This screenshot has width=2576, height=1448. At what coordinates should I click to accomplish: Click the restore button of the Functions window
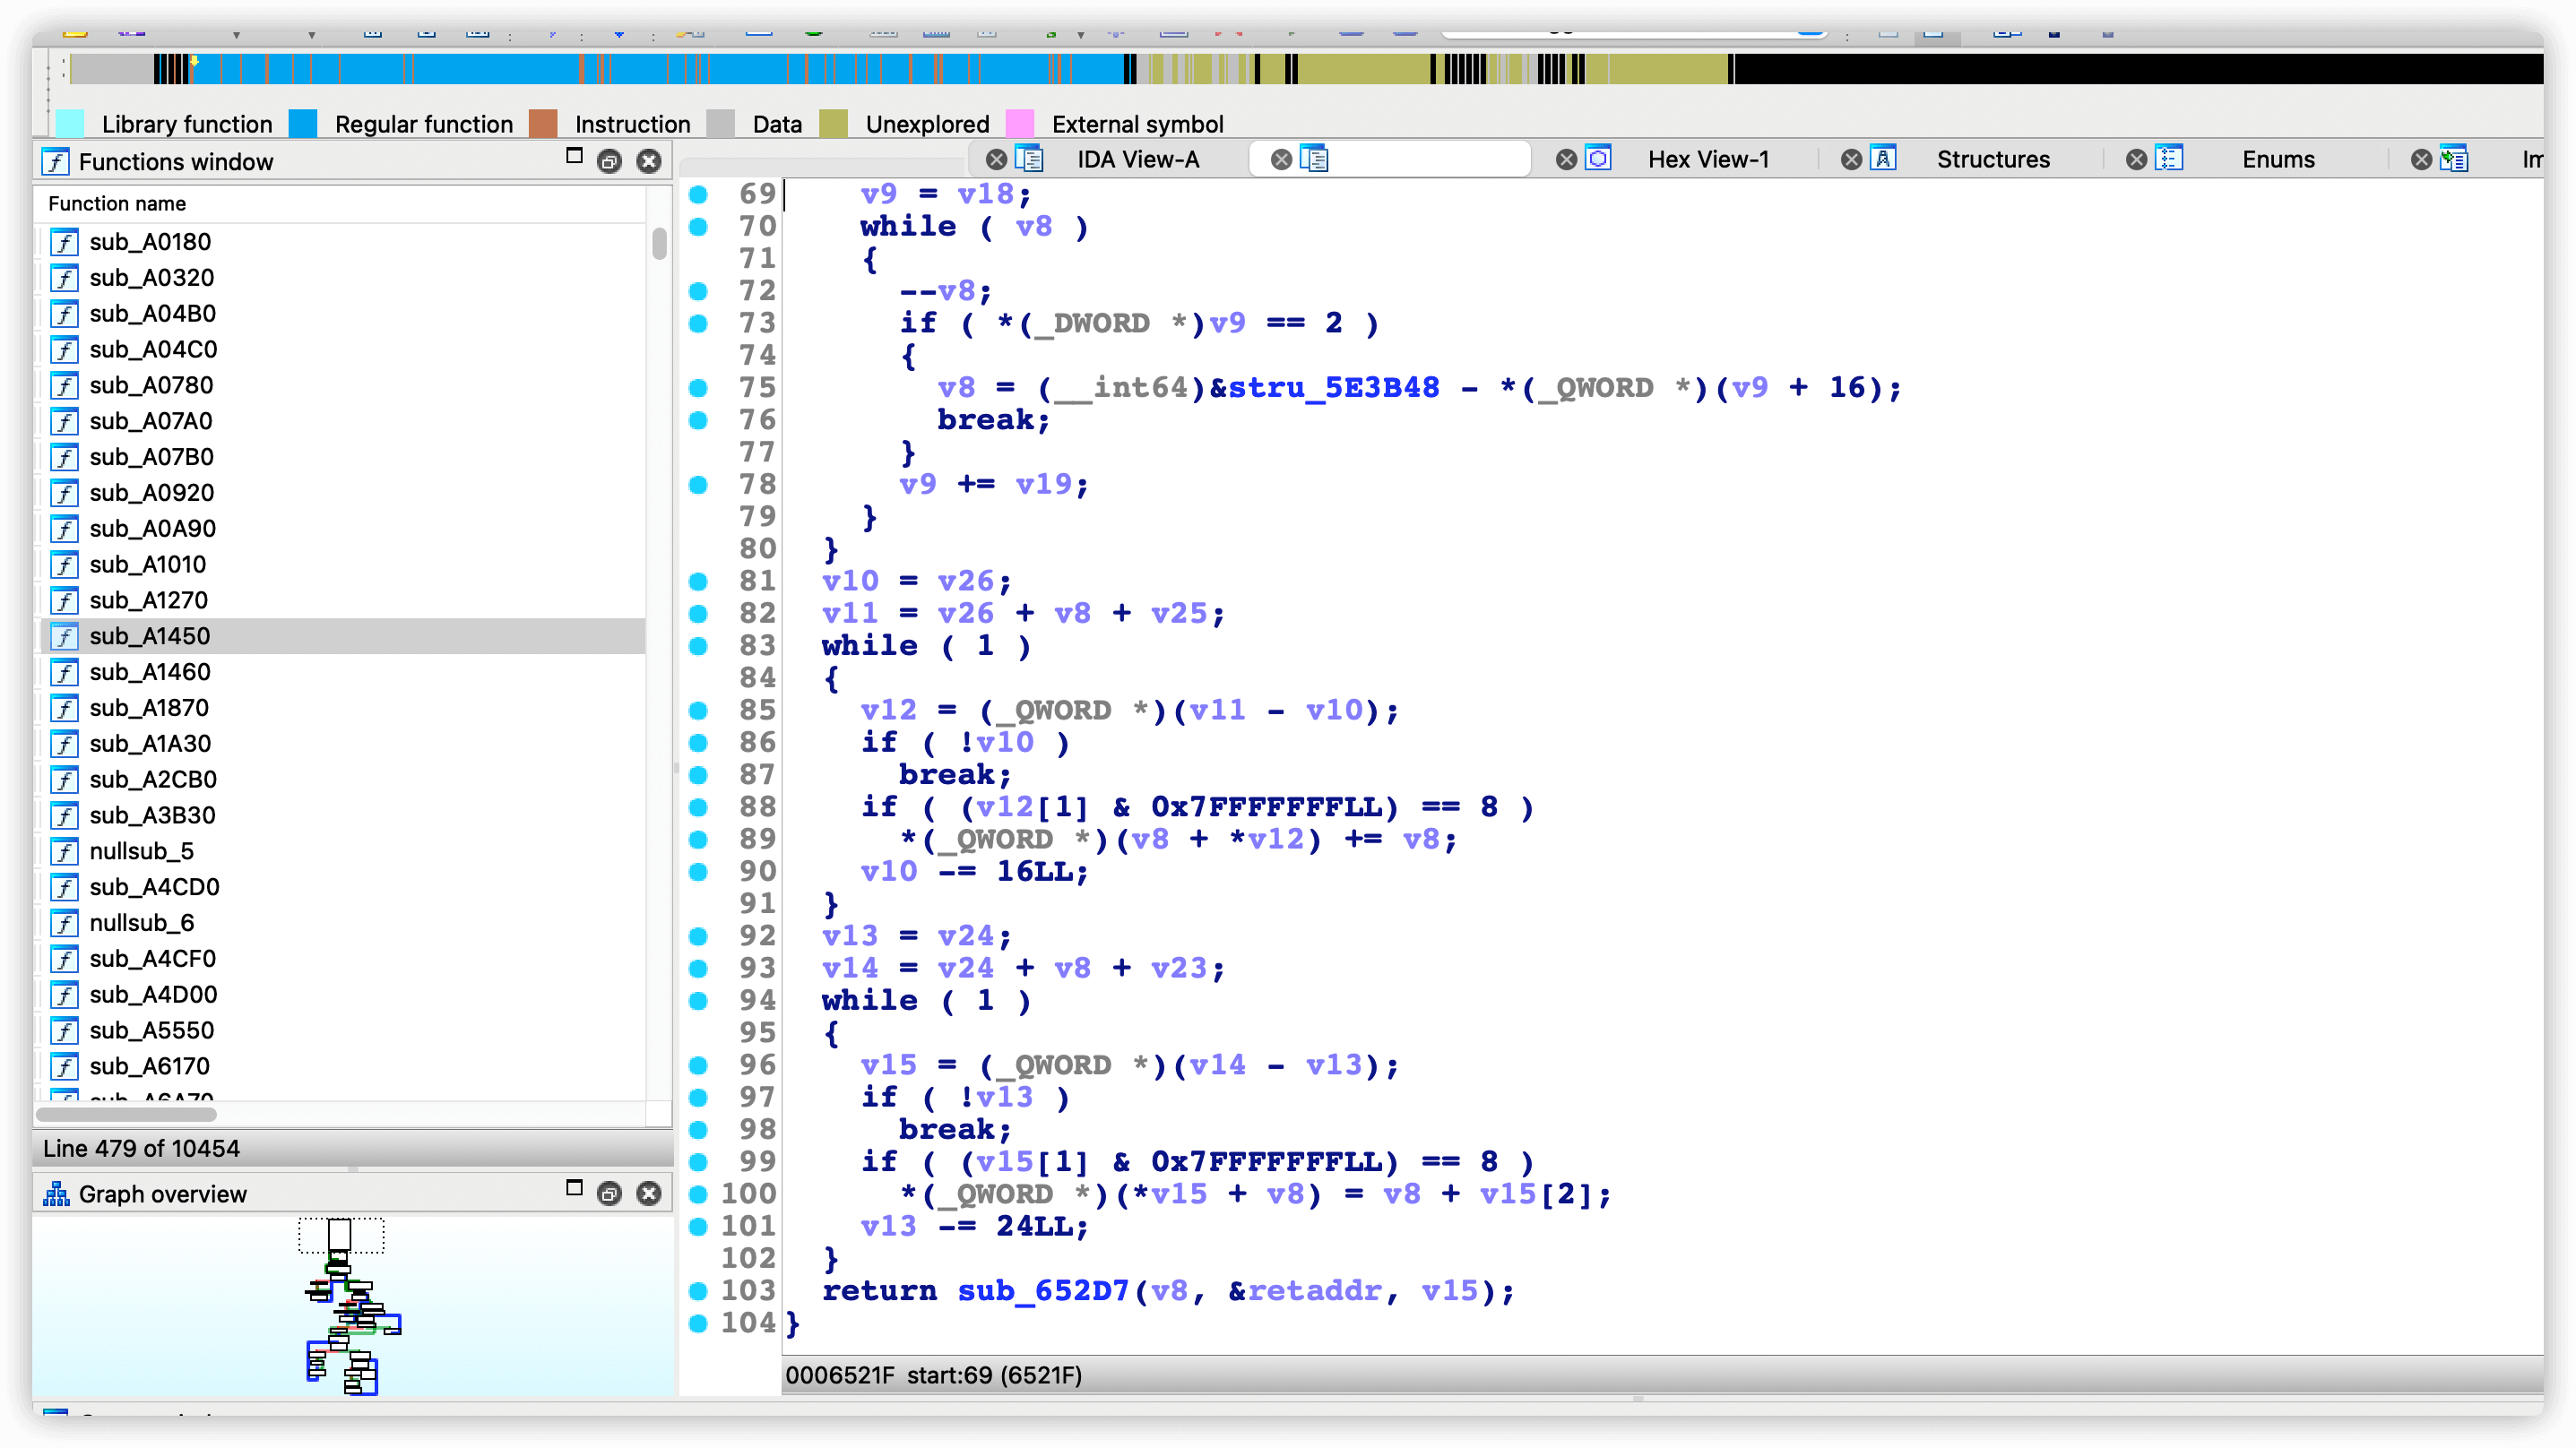[609, 161]
